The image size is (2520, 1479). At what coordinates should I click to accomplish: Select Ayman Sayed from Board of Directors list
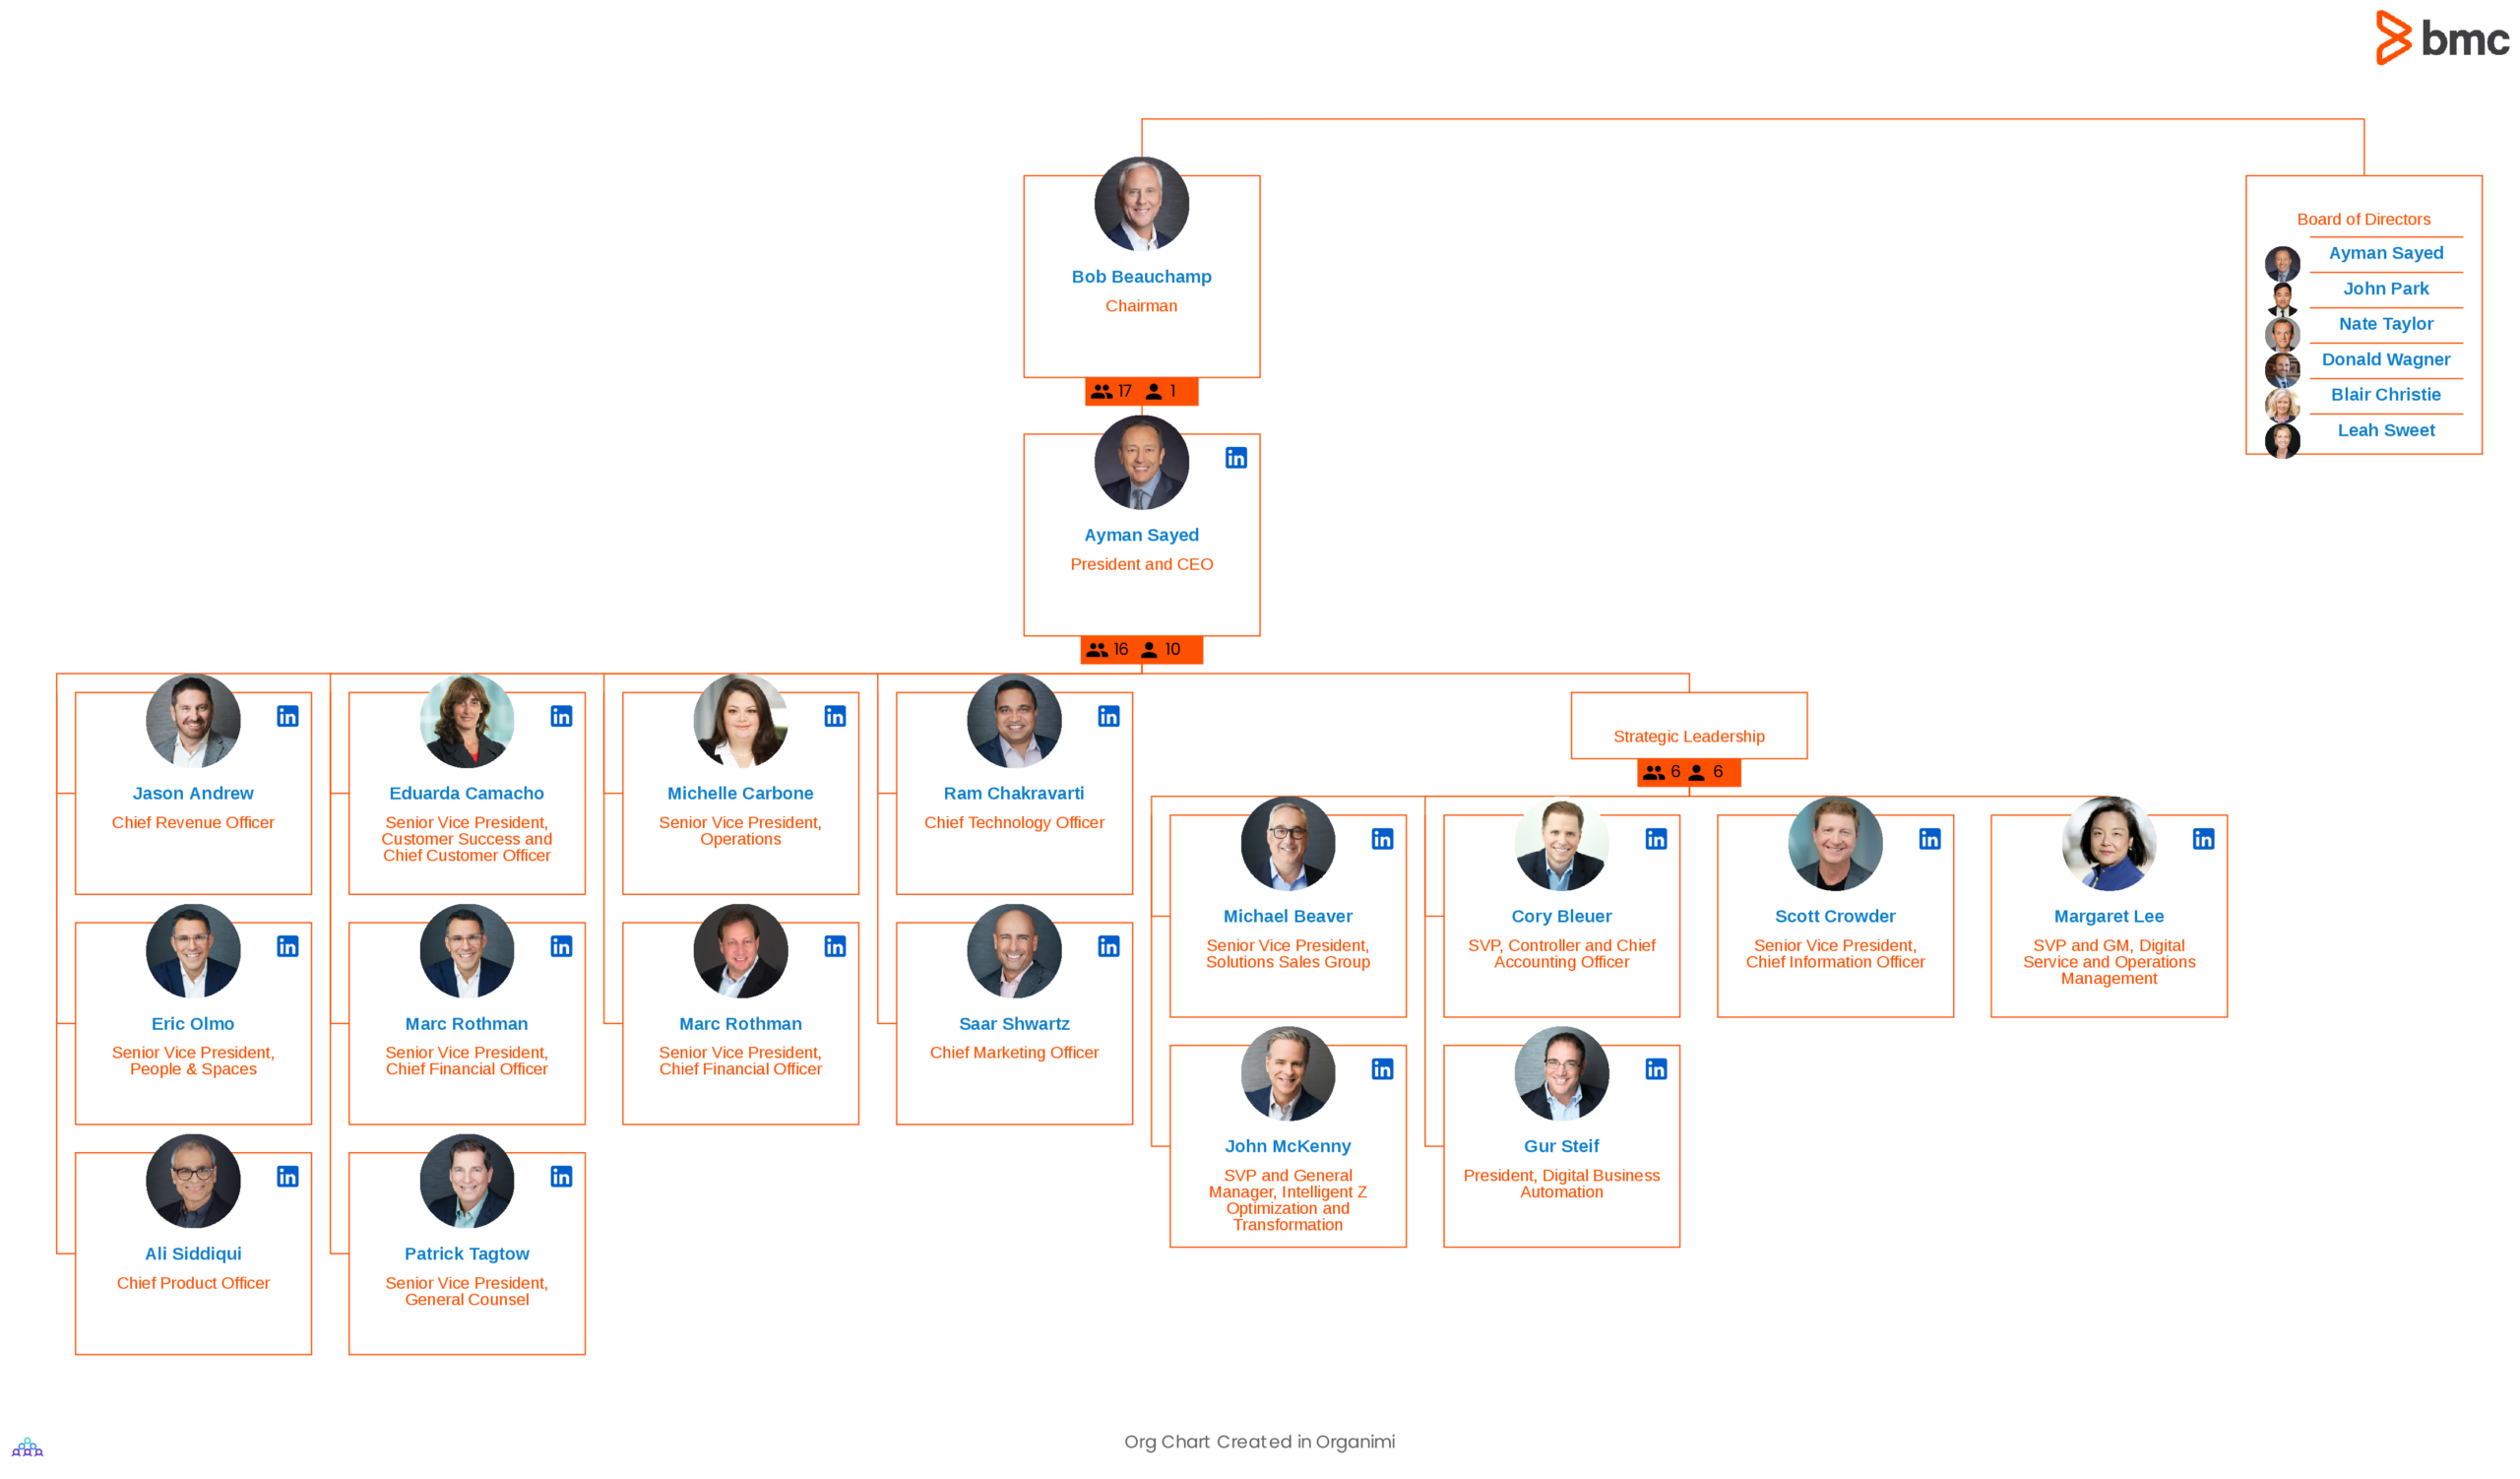coord(2383,252)
